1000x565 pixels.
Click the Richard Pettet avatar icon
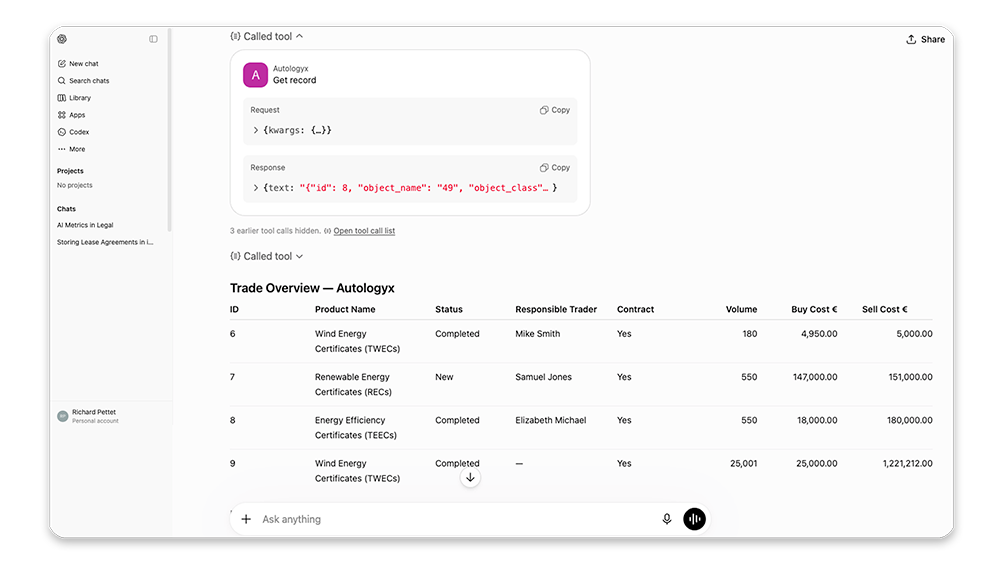pos(62,416)
